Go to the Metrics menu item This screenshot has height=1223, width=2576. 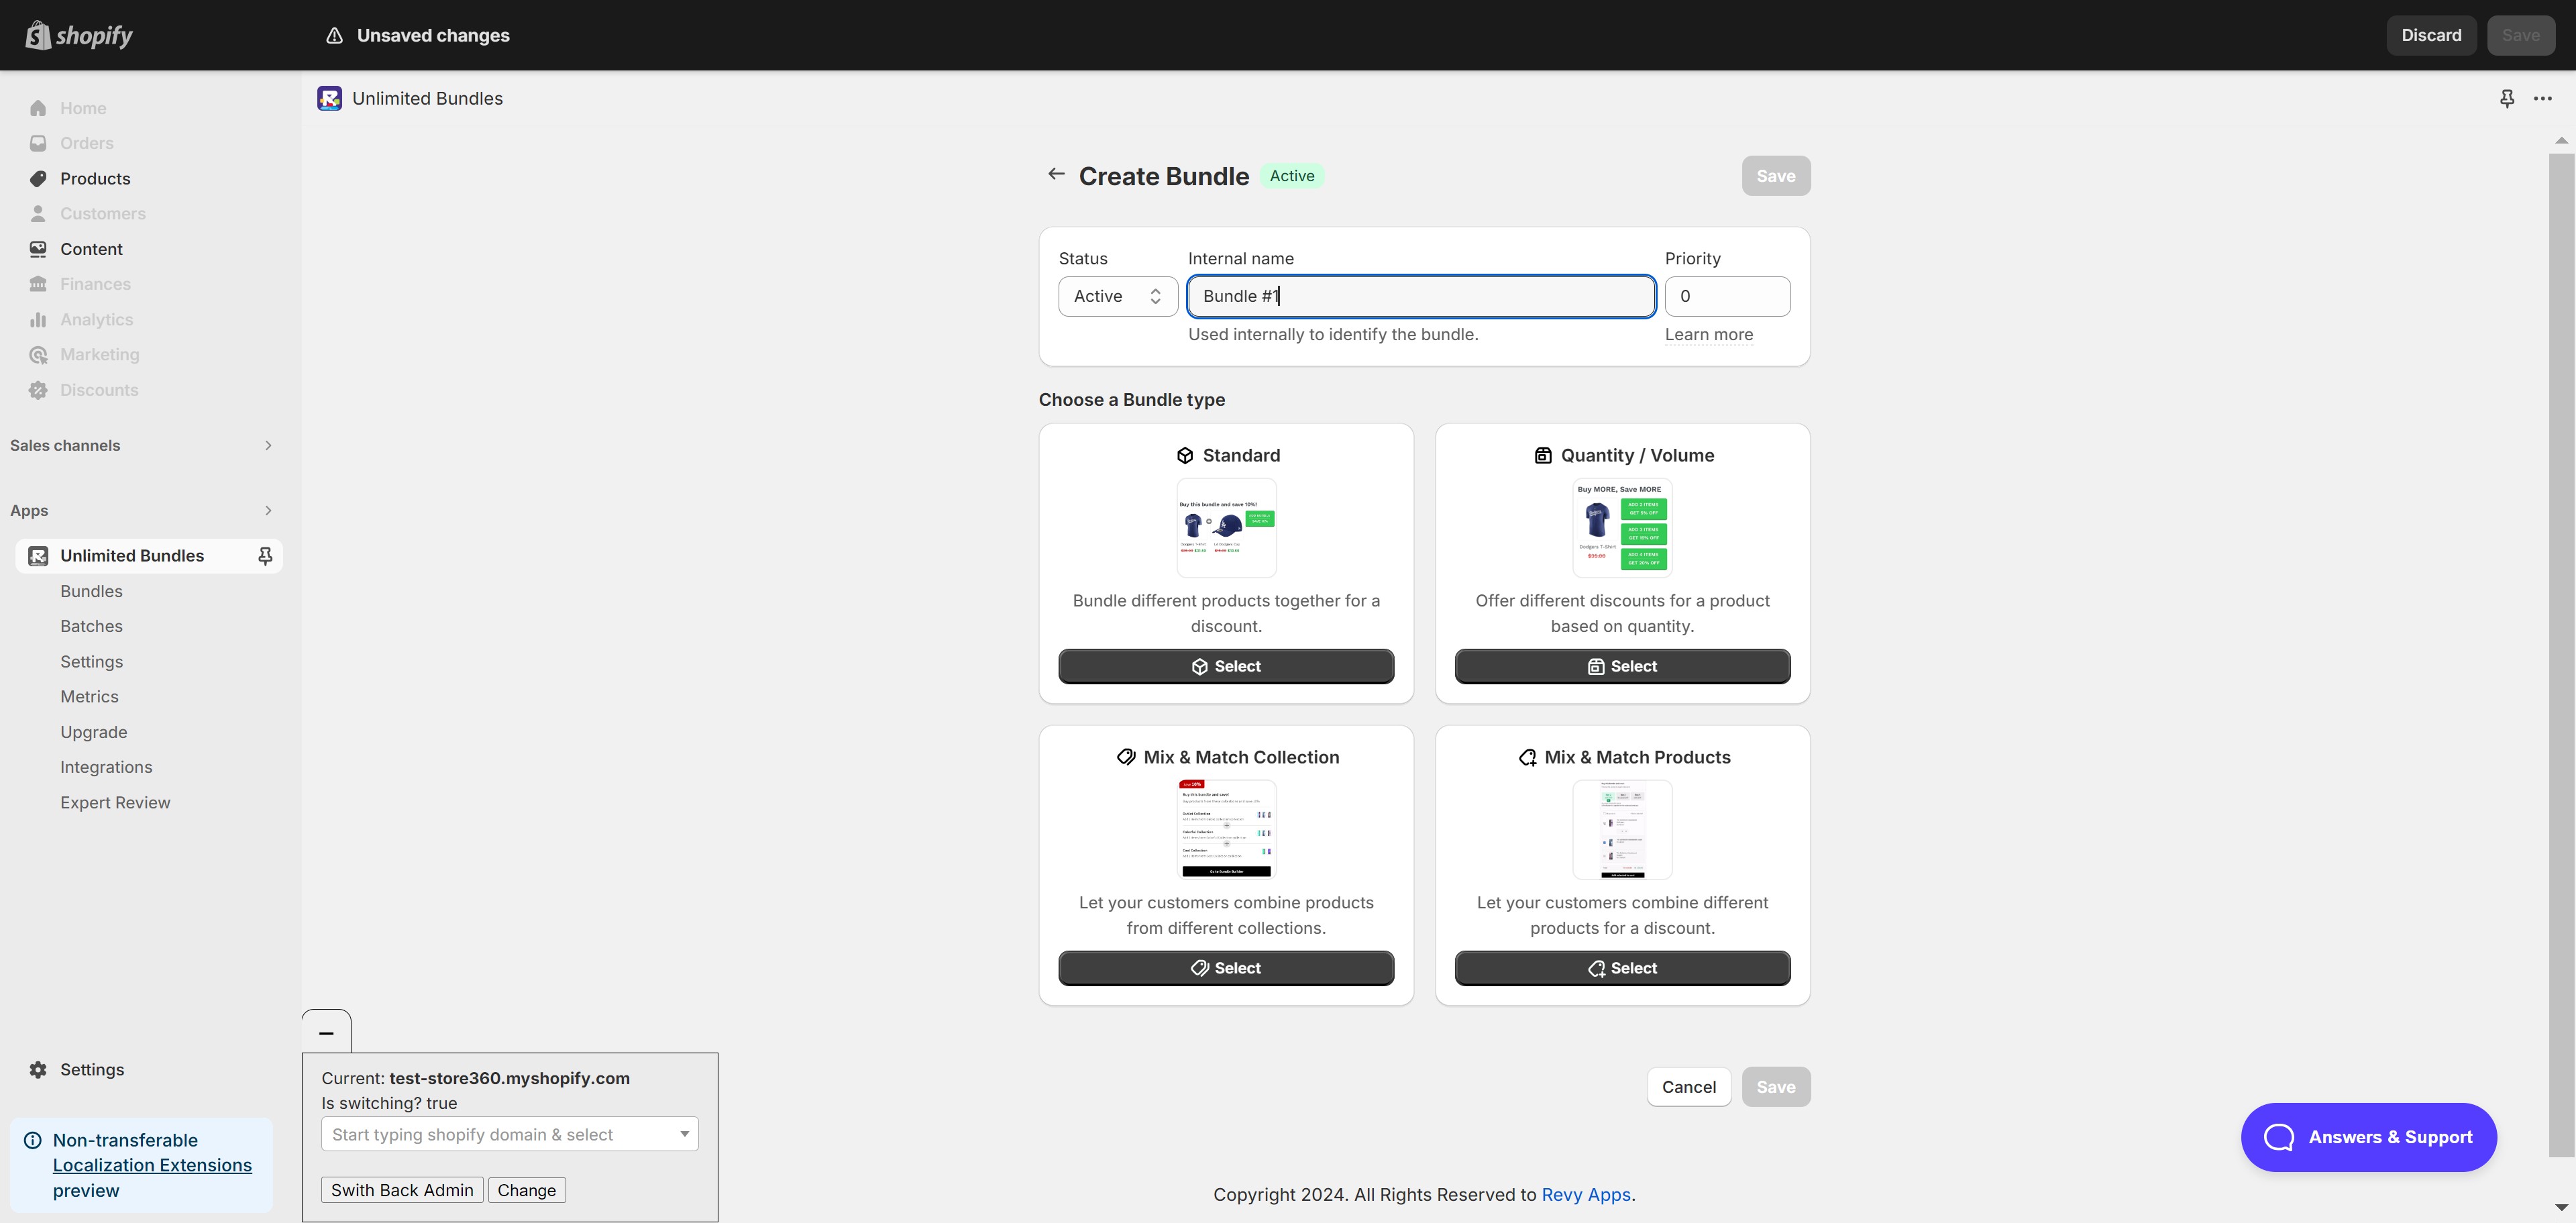(x=89, y=696)
